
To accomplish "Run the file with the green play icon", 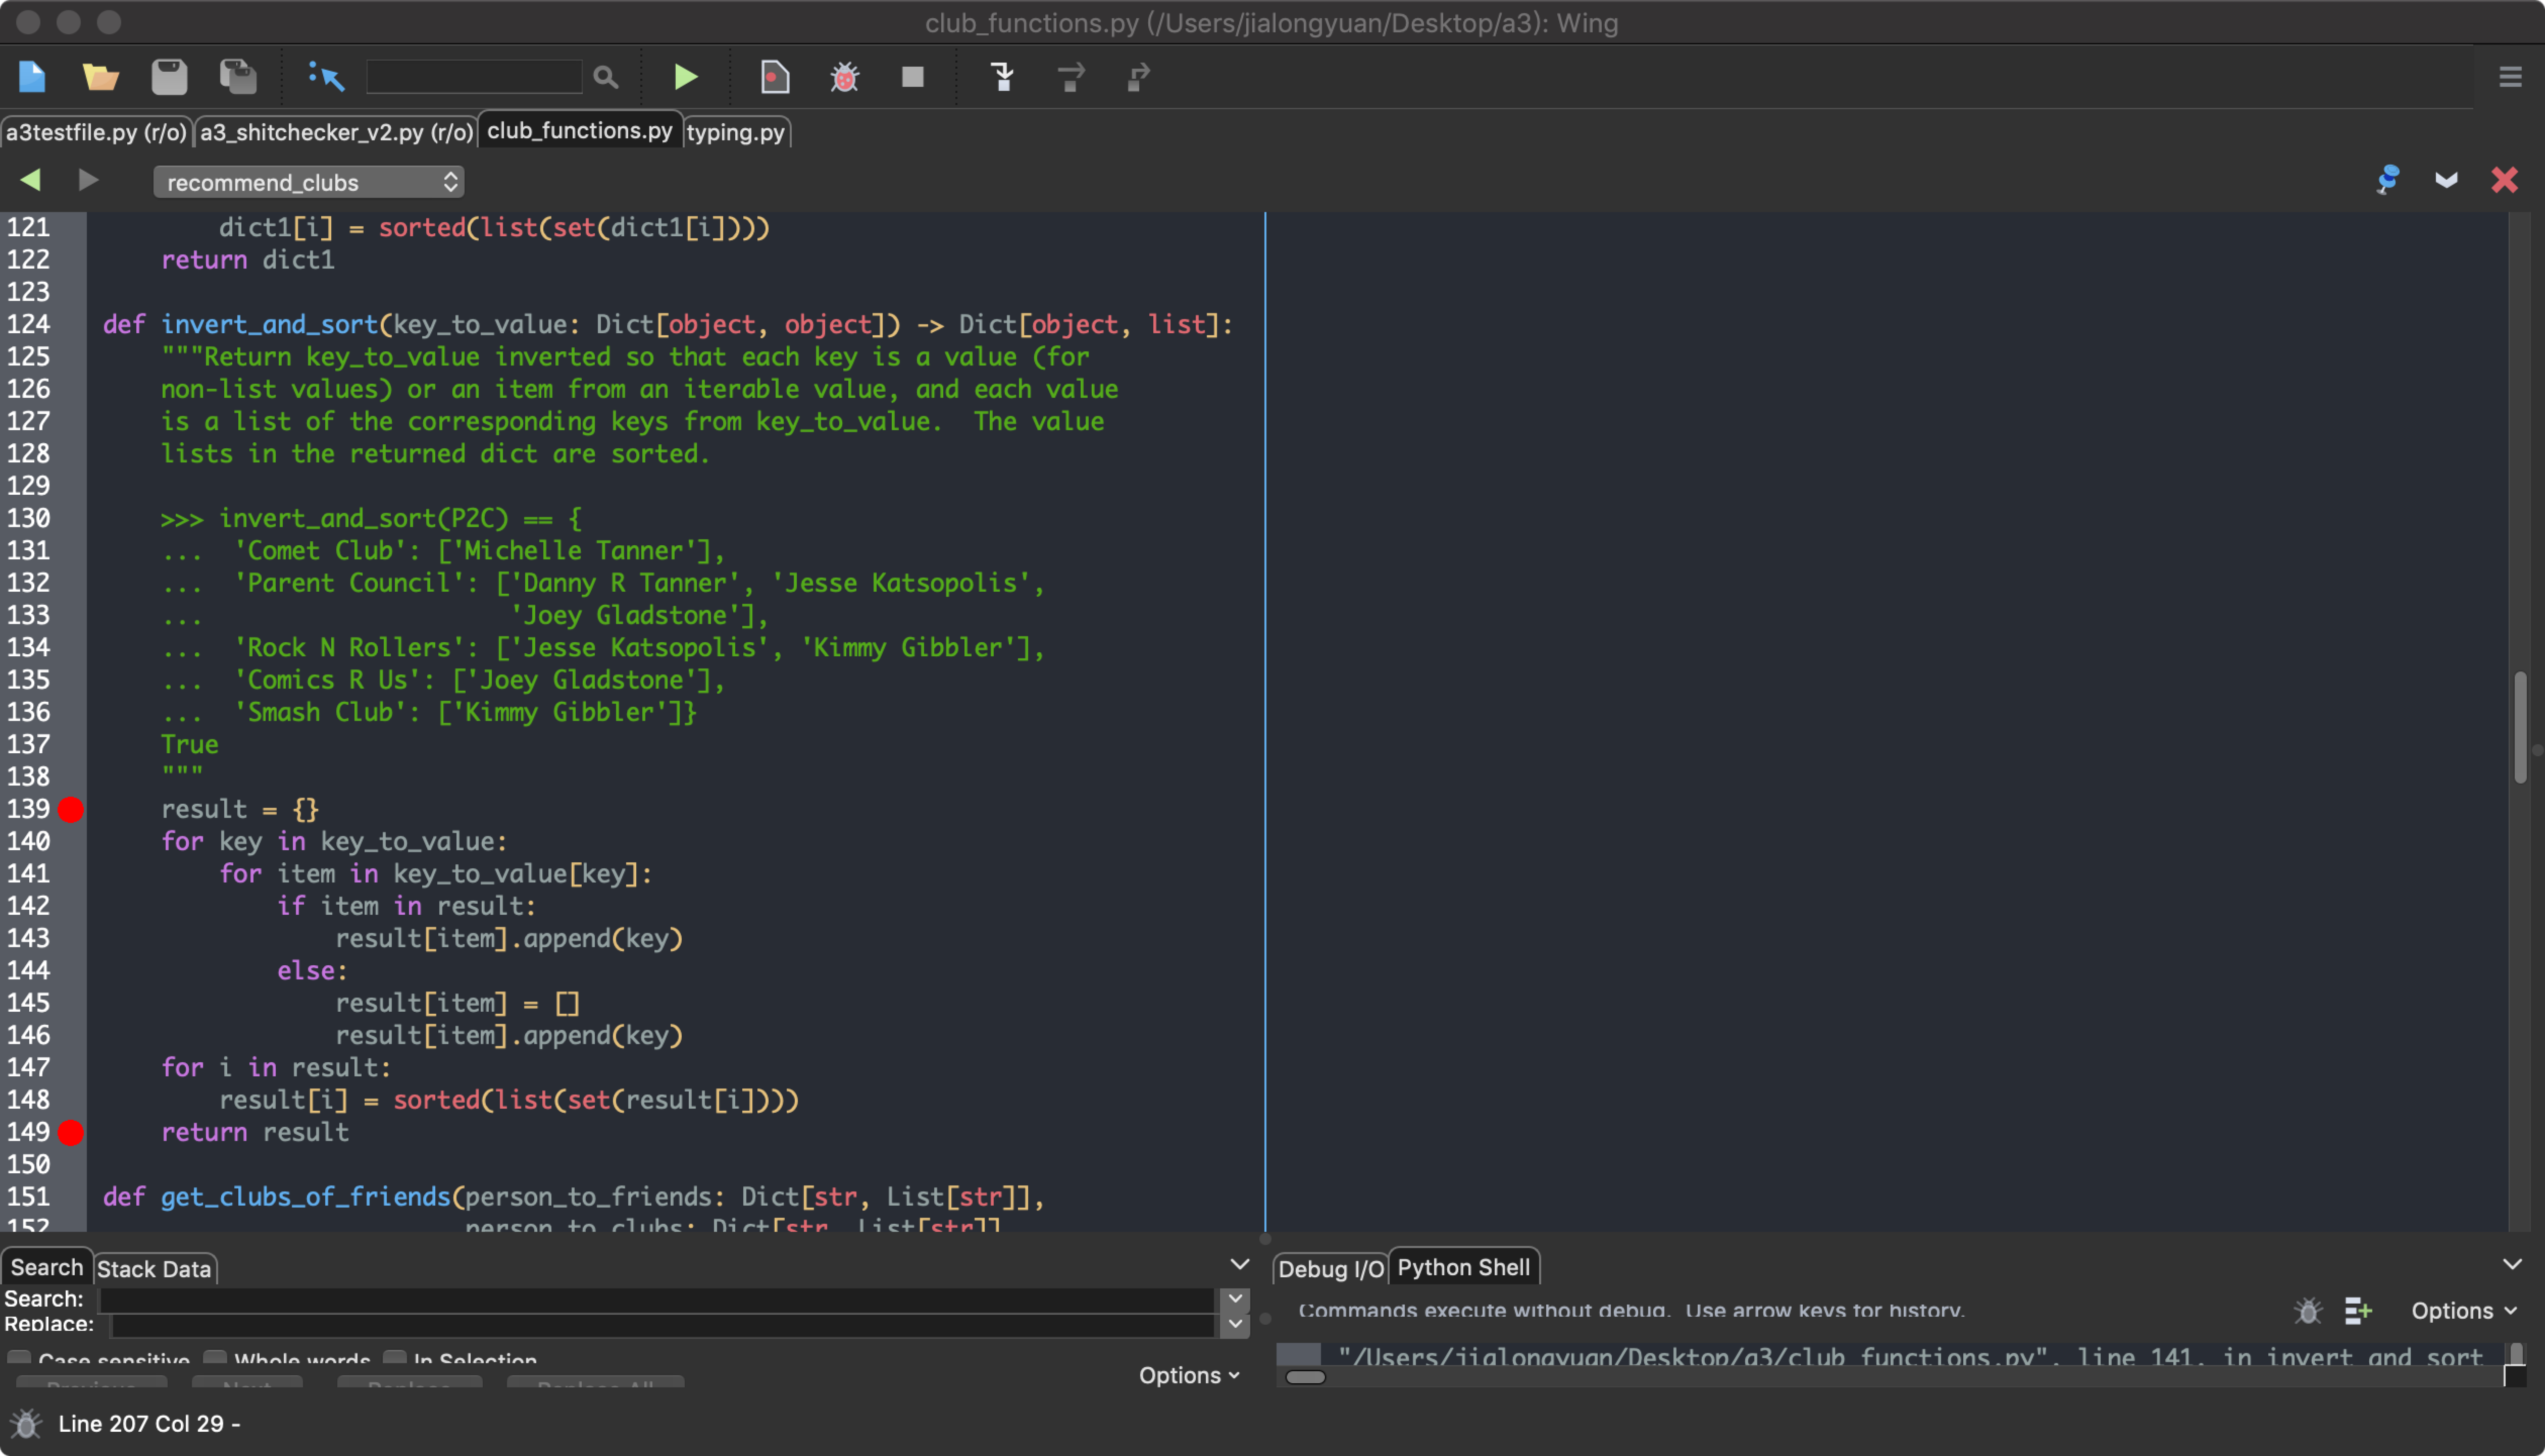I will [x=686, y=77].
